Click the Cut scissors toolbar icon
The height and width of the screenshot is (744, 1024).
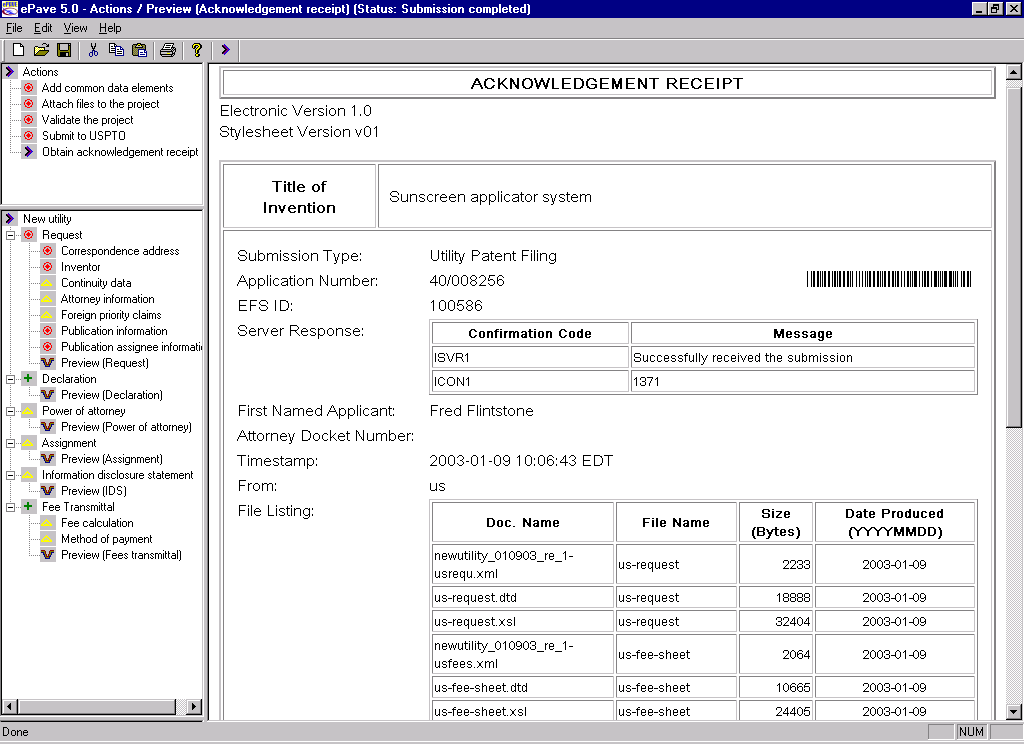point(93,50)
